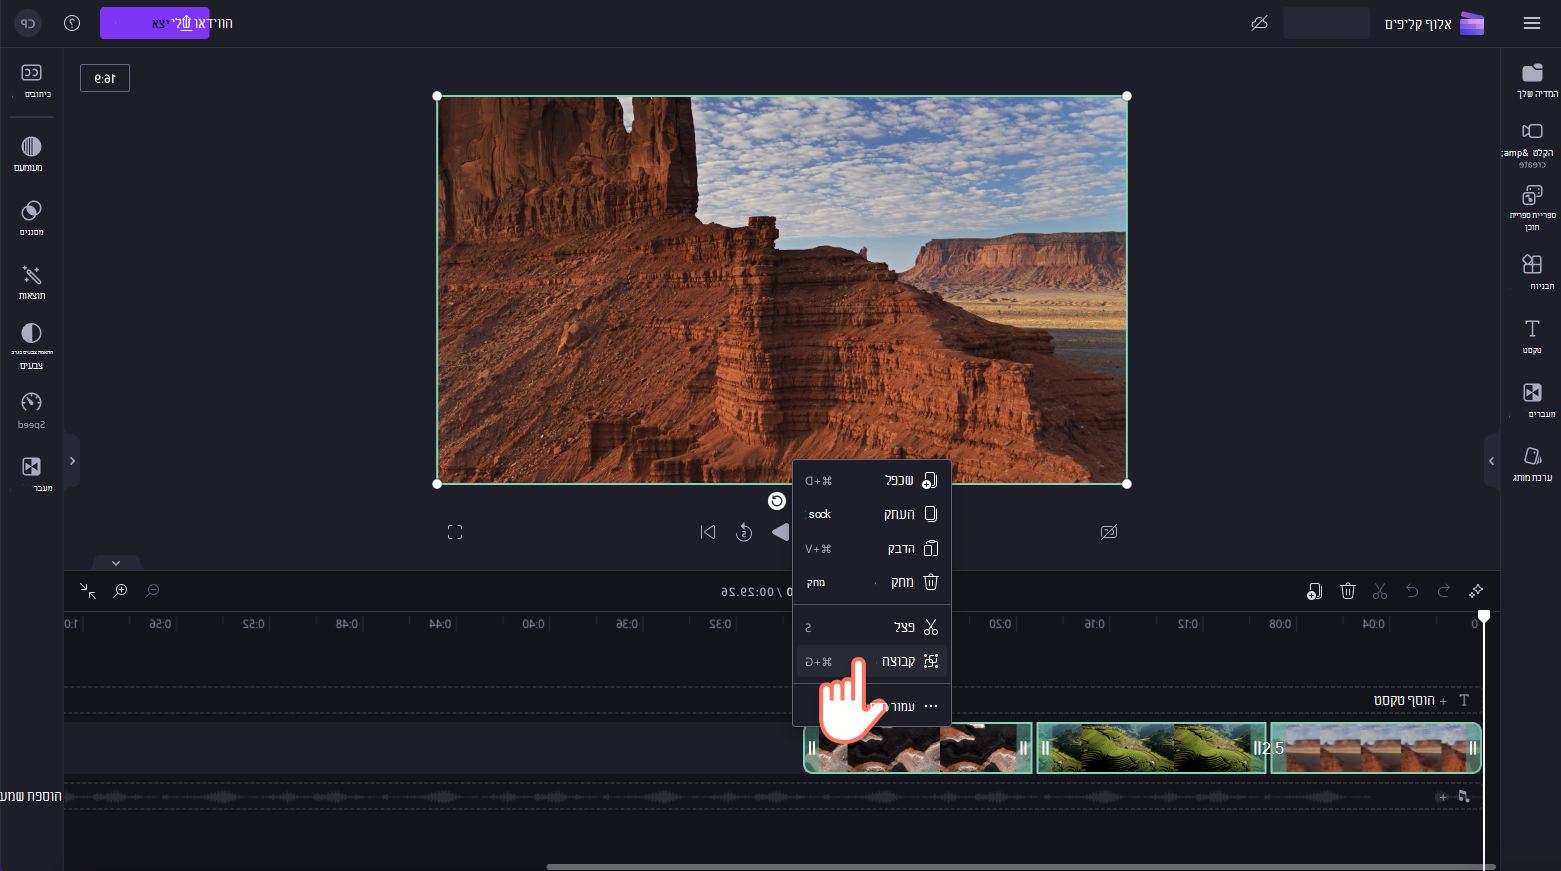Click the scissors split icon in timeline toolbar
Screen dimensions: 1561x871
point(1380,591)
